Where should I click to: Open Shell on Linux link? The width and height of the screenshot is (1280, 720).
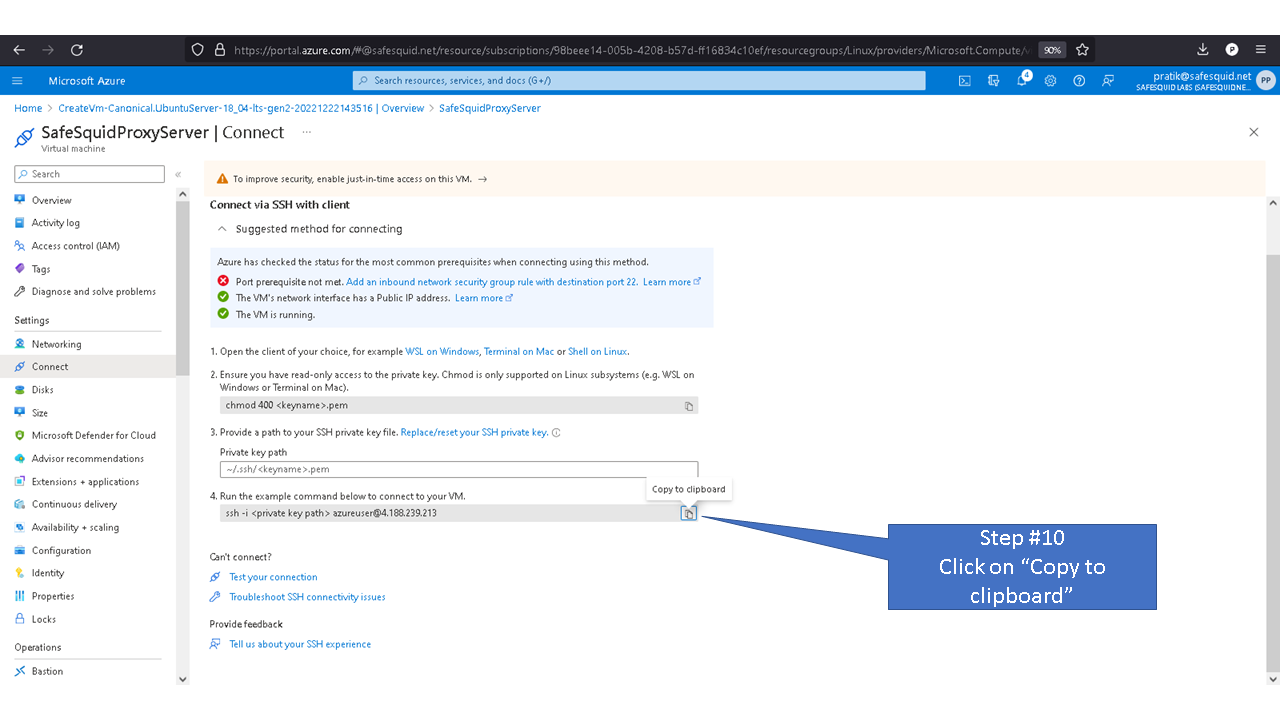pos(598,351)
